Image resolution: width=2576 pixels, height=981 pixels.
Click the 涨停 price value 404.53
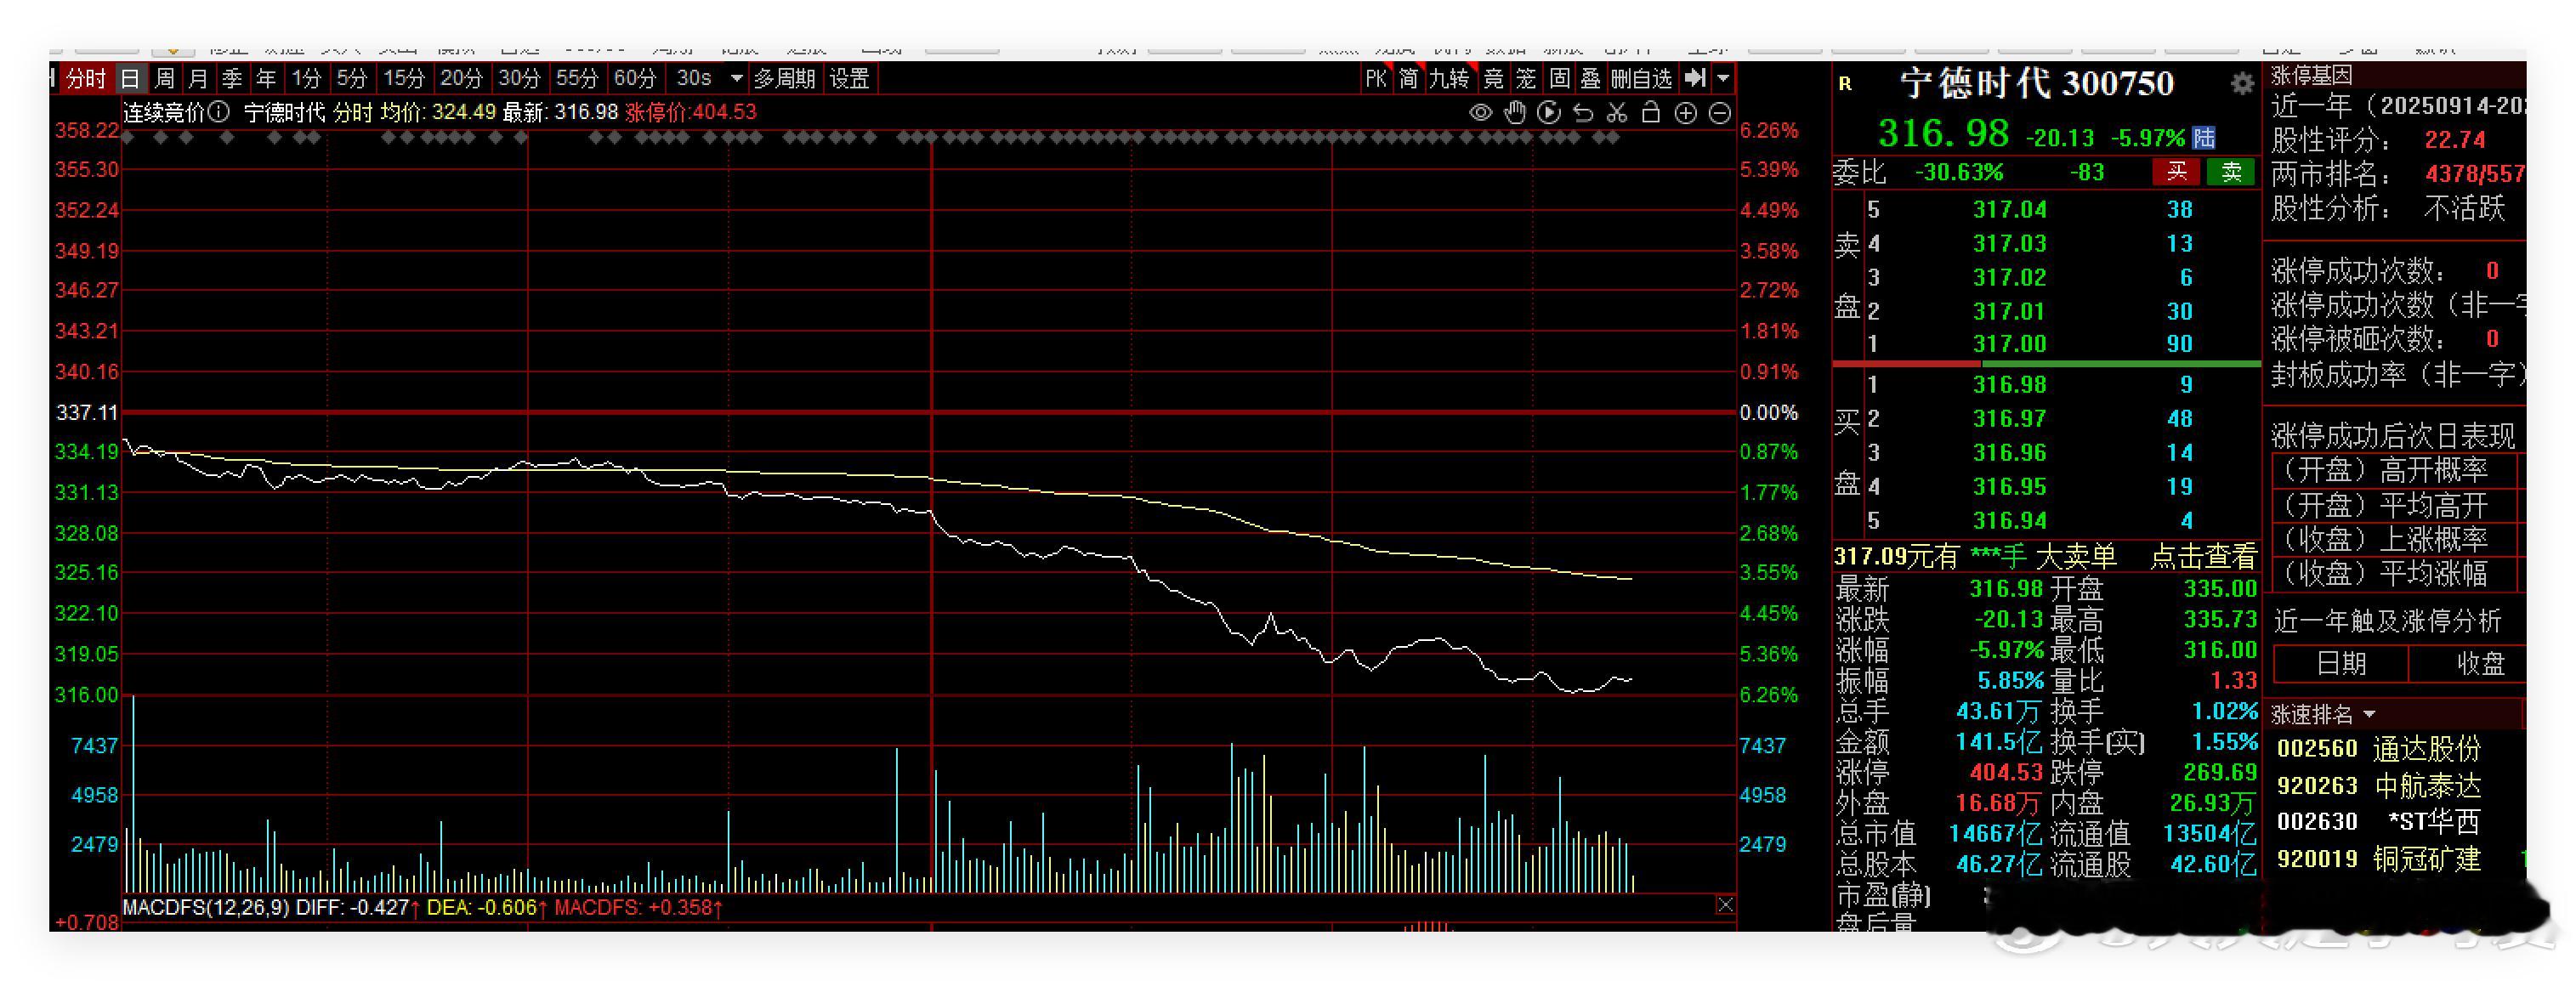pos(2006,773)
